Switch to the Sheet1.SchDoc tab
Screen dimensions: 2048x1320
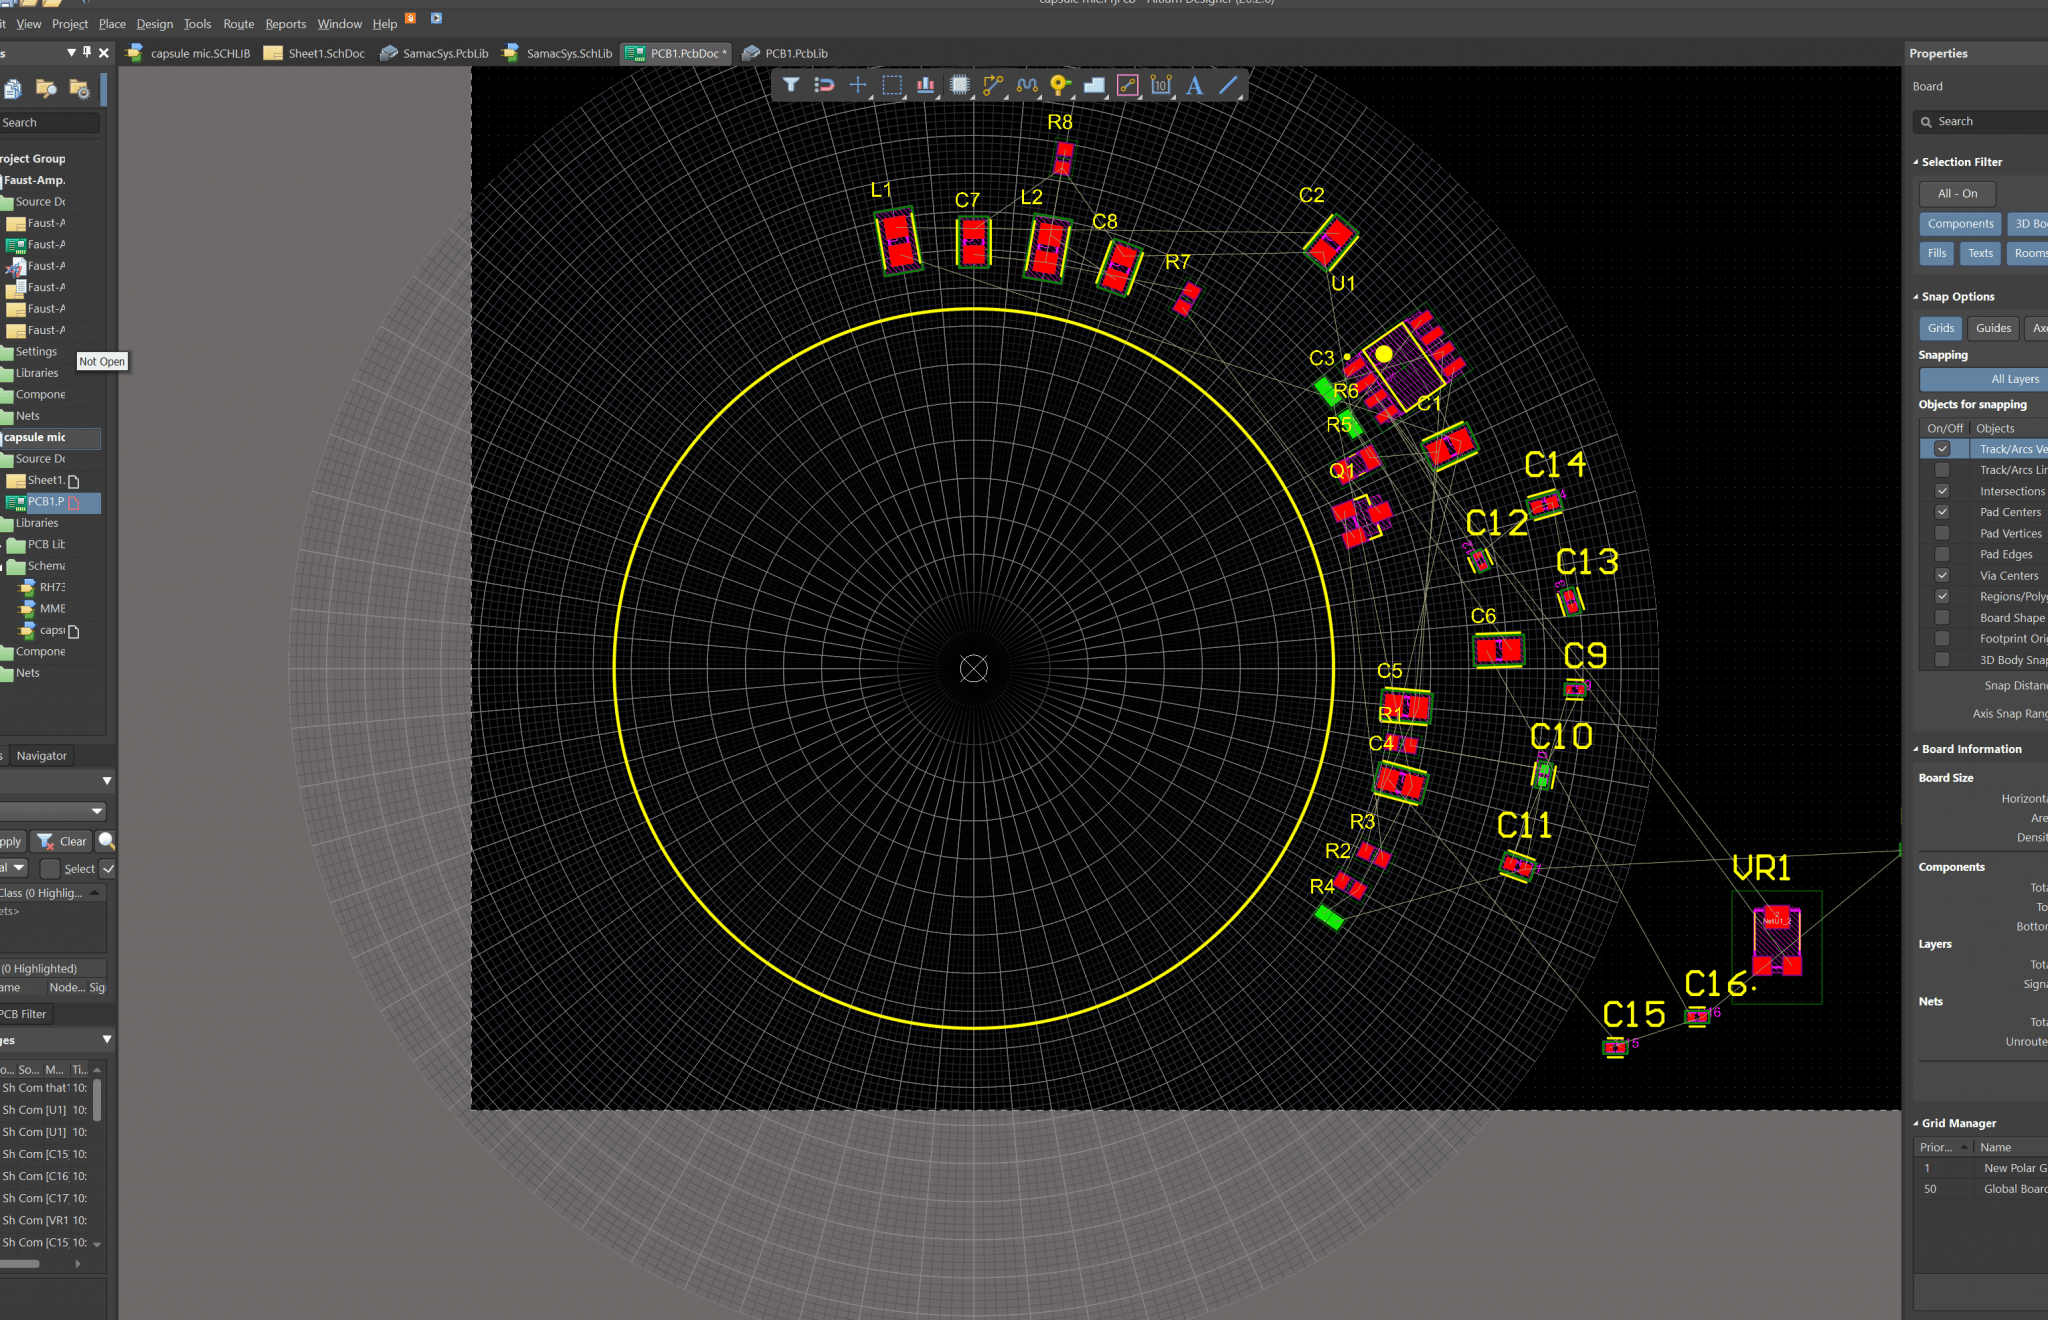(x=314, y=53)
